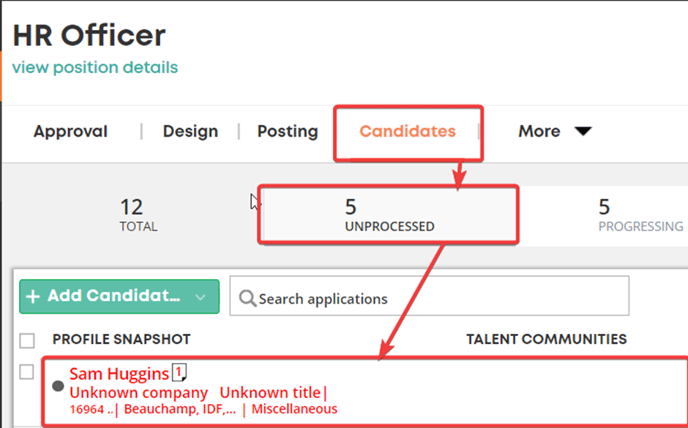Viewport: 688px width, 428px height.
Task: Check the box next to Sam Huggins
Action: (27, 372)
